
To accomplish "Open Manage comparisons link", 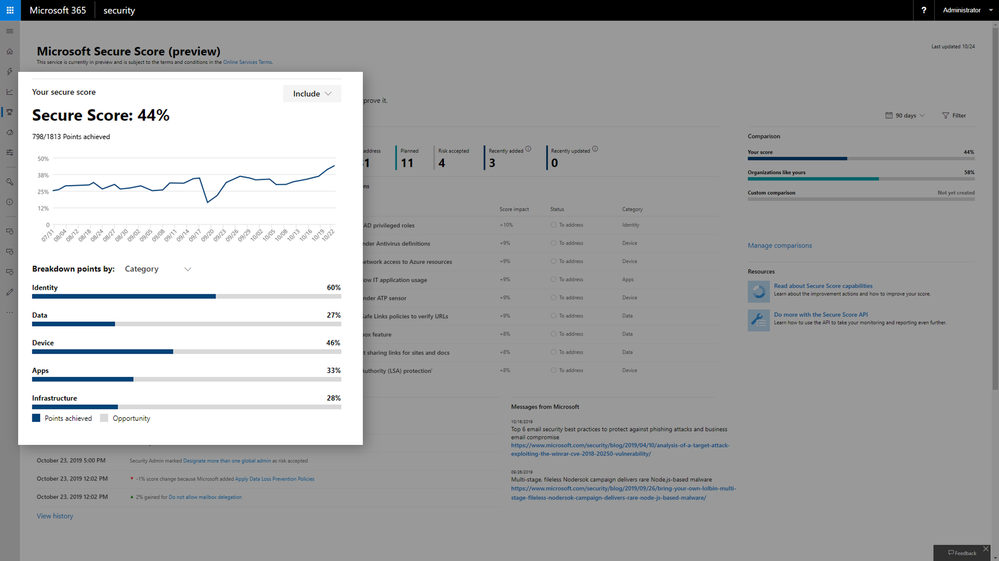I will (x=779, y=245).
